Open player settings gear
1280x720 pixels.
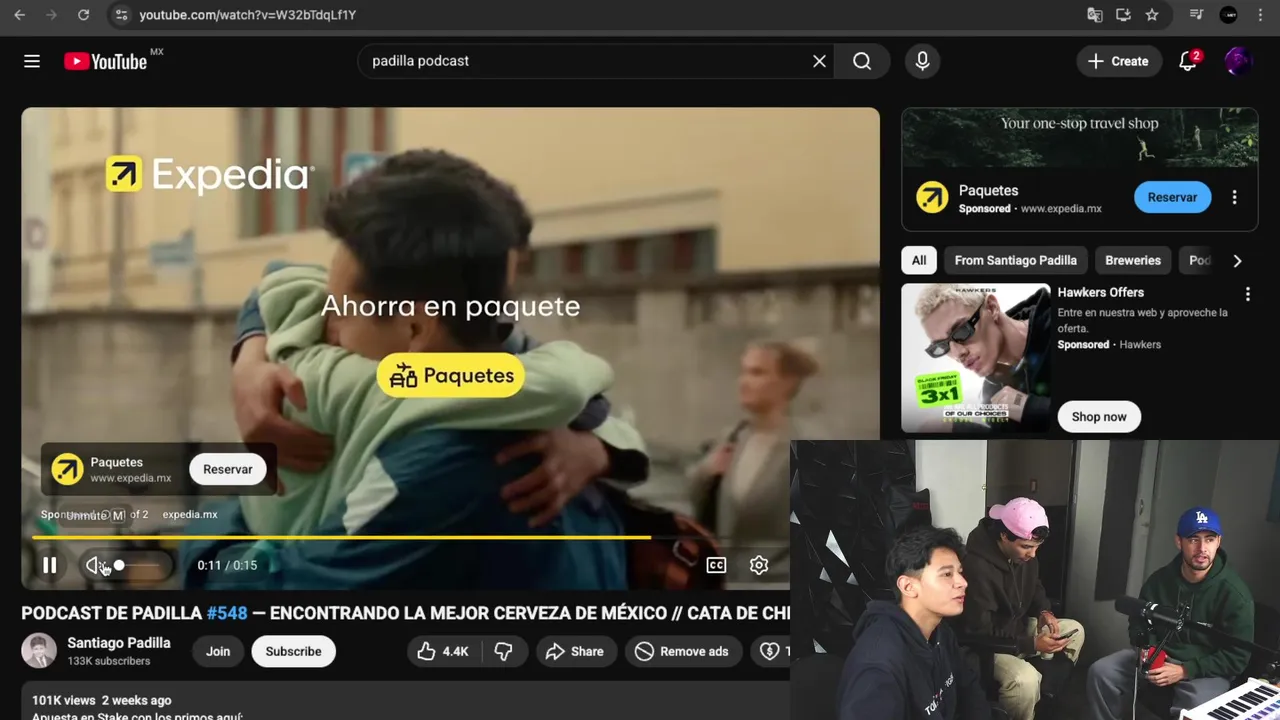pos(759,565)
